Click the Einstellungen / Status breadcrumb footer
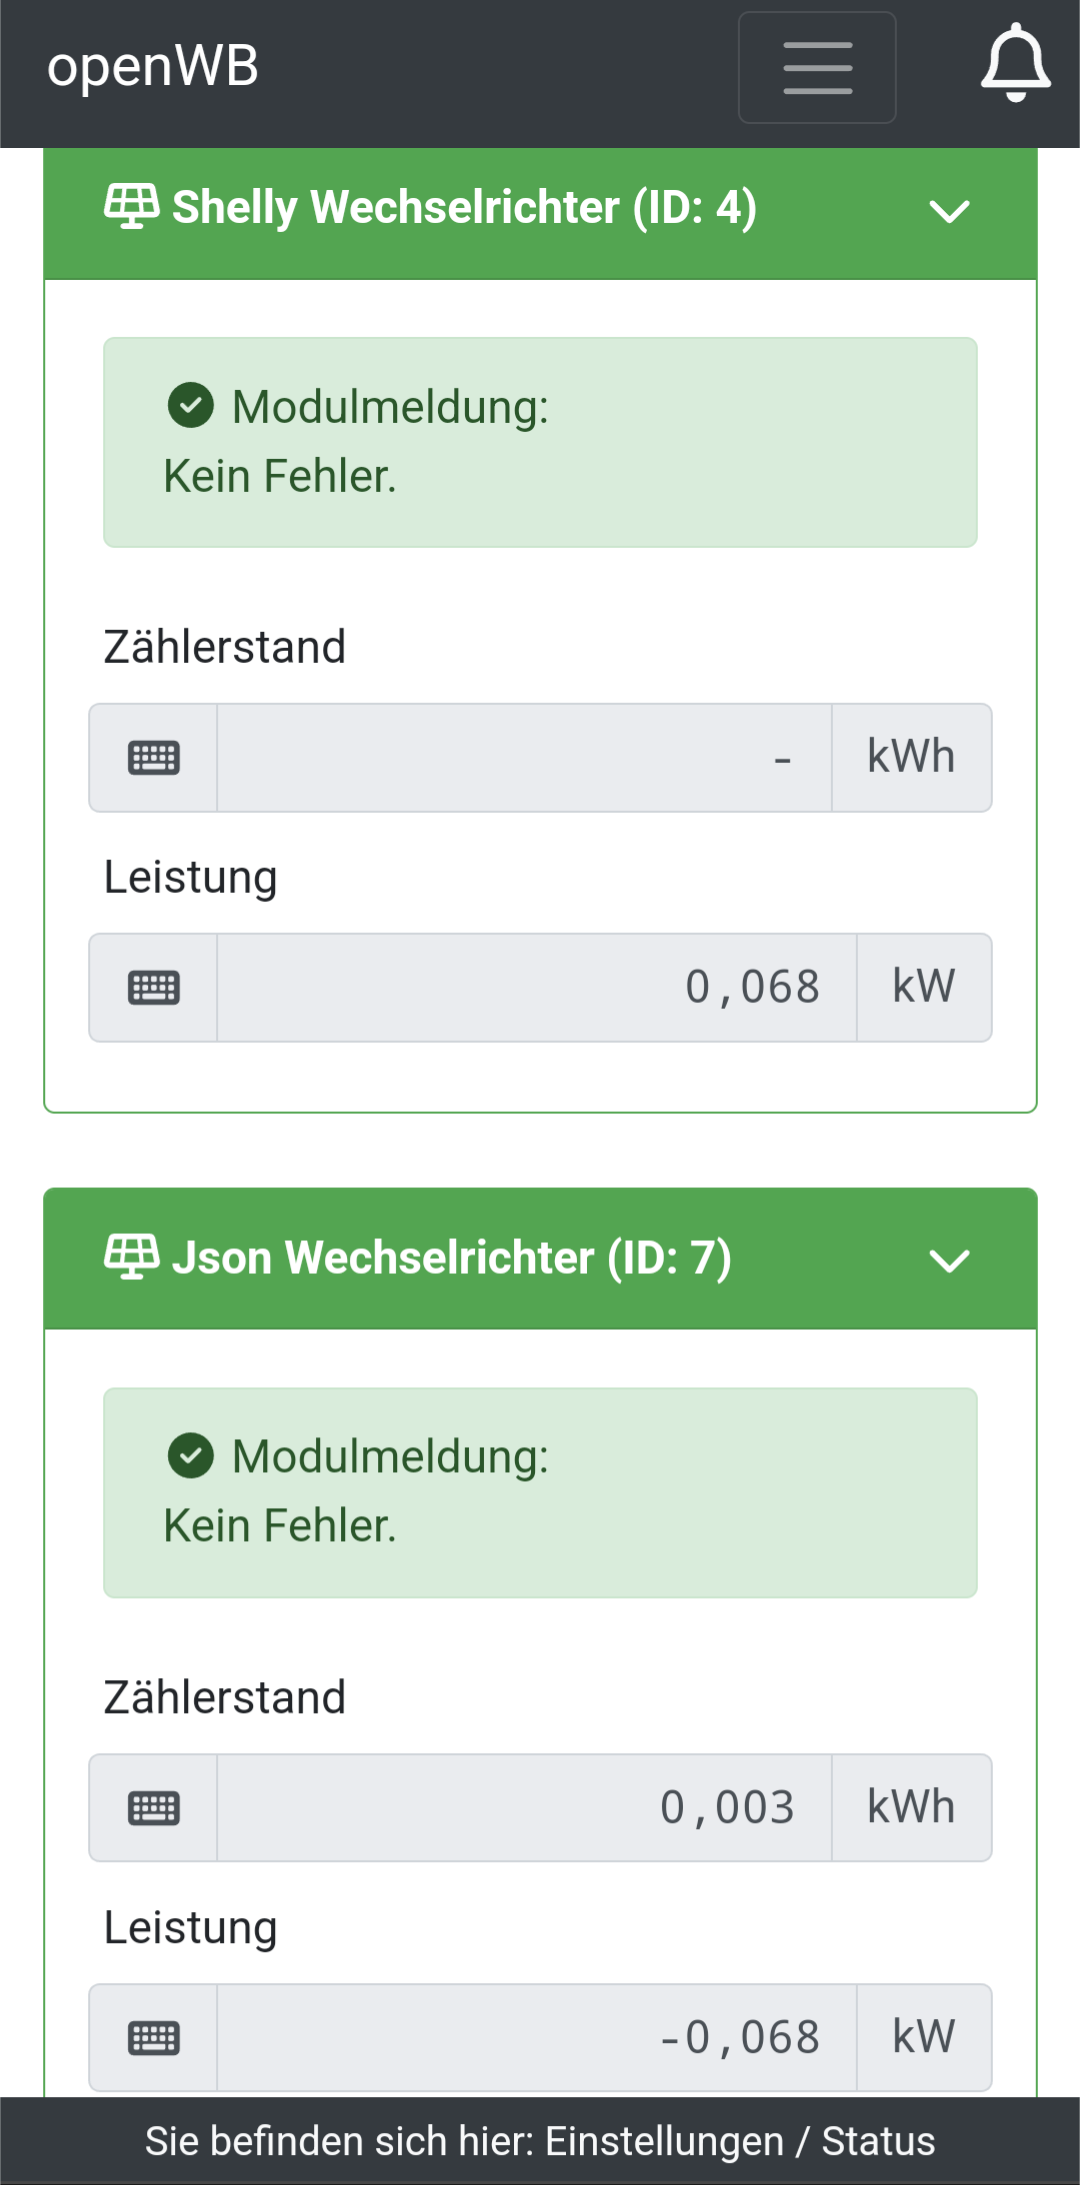 coord(540,2141)
